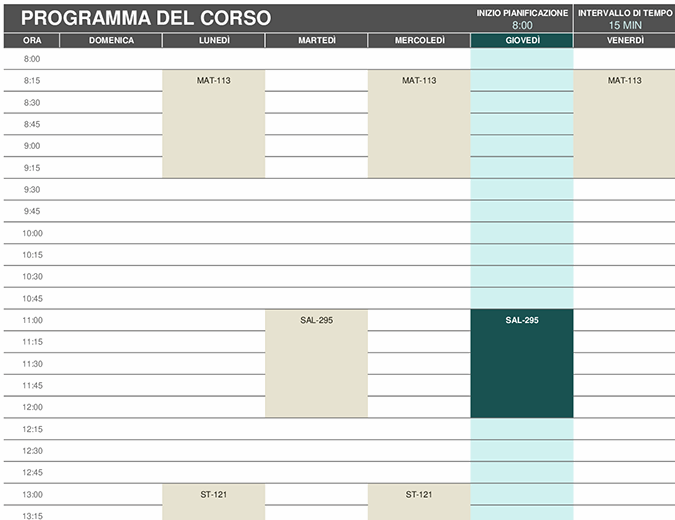Select the MERCOLEDÌ column header
Screen dimensions: 675x520
[x=419, y=41]
